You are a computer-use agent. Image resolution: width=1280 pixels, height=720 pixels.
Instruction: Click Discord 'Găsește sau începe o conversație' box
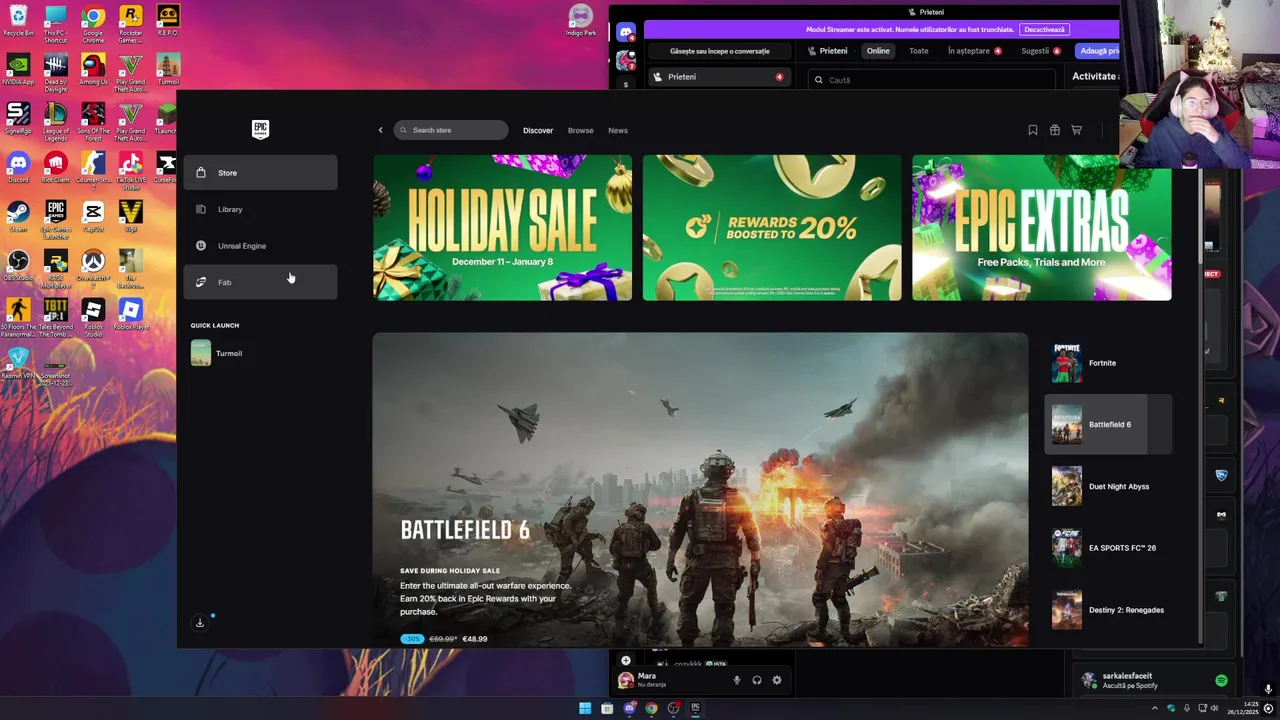[x=720, y=51]
